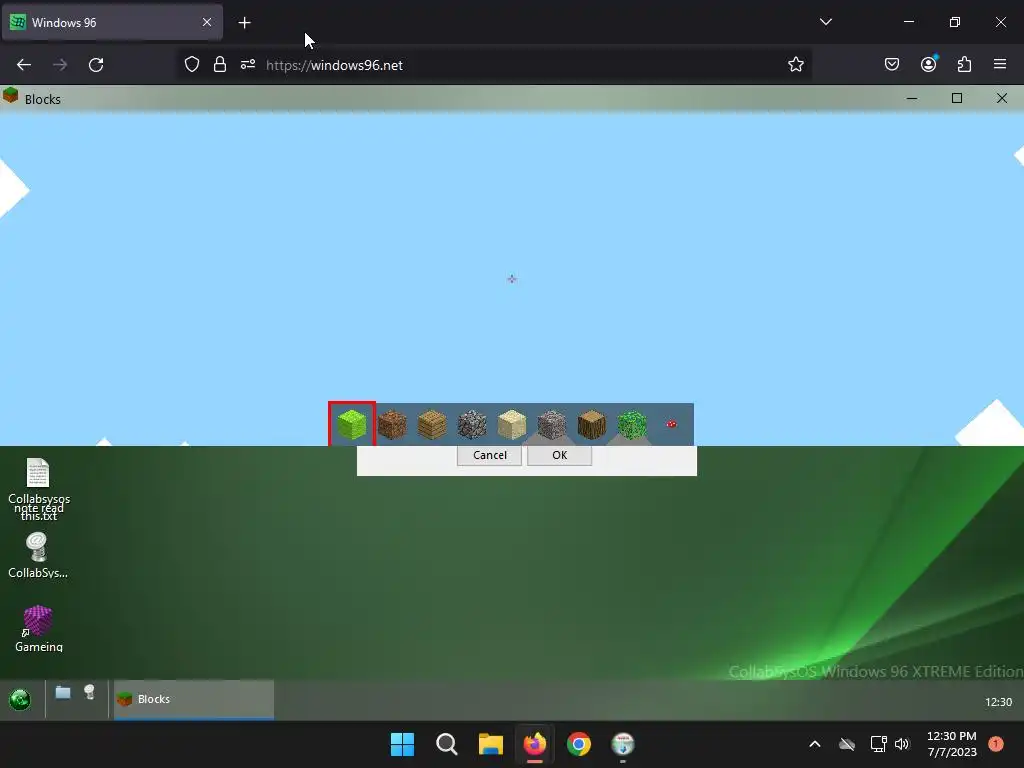
Task: Open the Pocket save icon
Action: point(891,65)
